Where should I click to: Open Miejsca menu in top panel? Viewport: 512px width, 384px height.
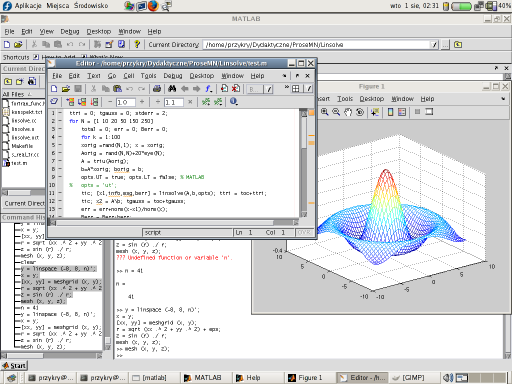pyautogui.click(x=58, y=6)
